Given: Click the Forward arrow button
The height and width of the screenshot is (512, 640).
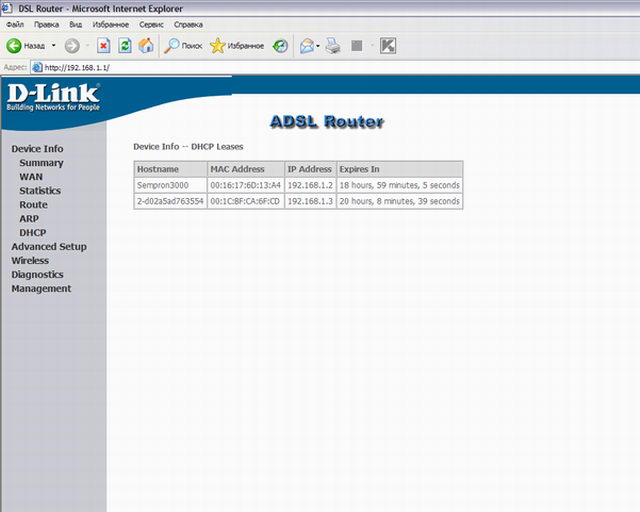Looking at the screenshot, I should coord(72,46).
